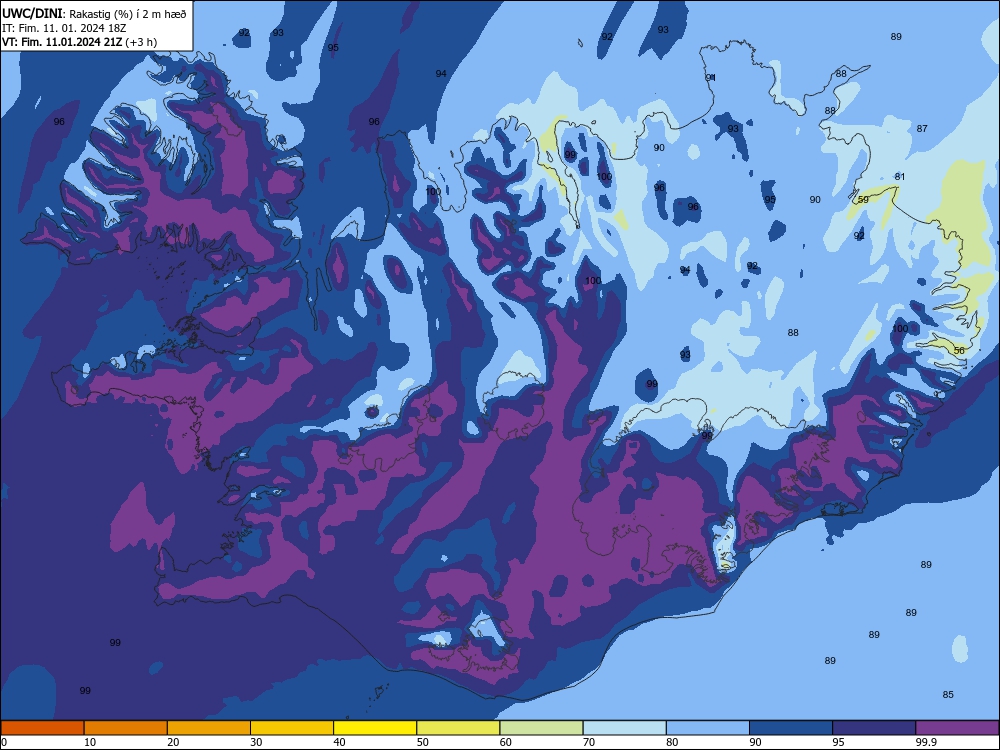
Task: Click the valid time line 'VT: Fim. 11.01.2024 21Z (+3 h)'
Action: pos(80,42)
